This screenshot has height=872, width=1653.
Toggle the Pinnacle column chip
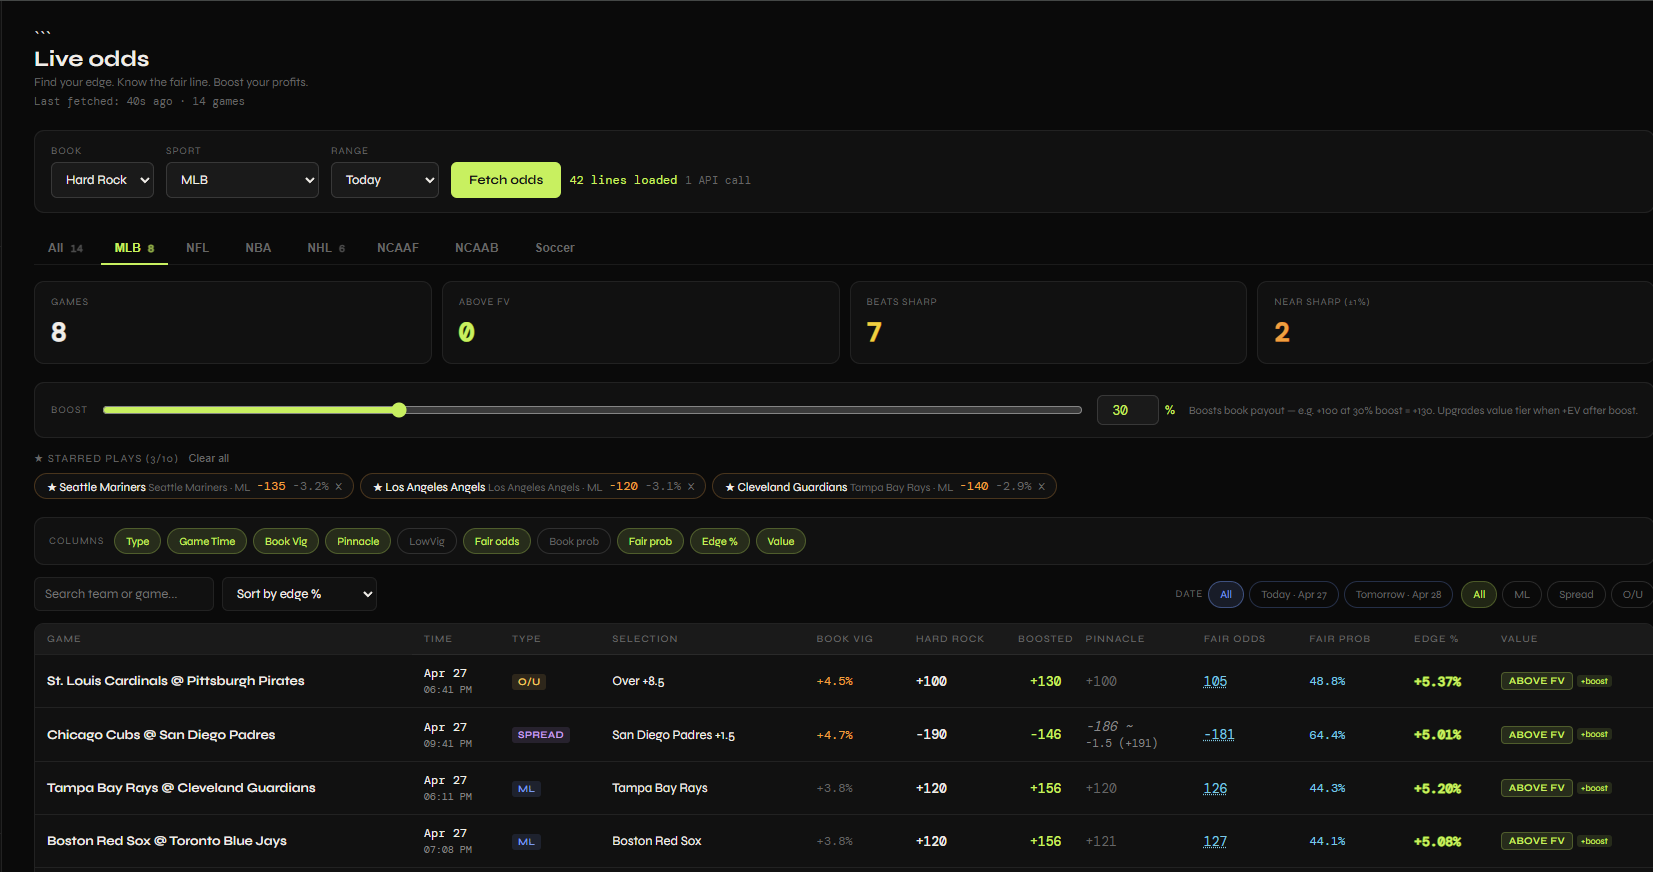358,541
